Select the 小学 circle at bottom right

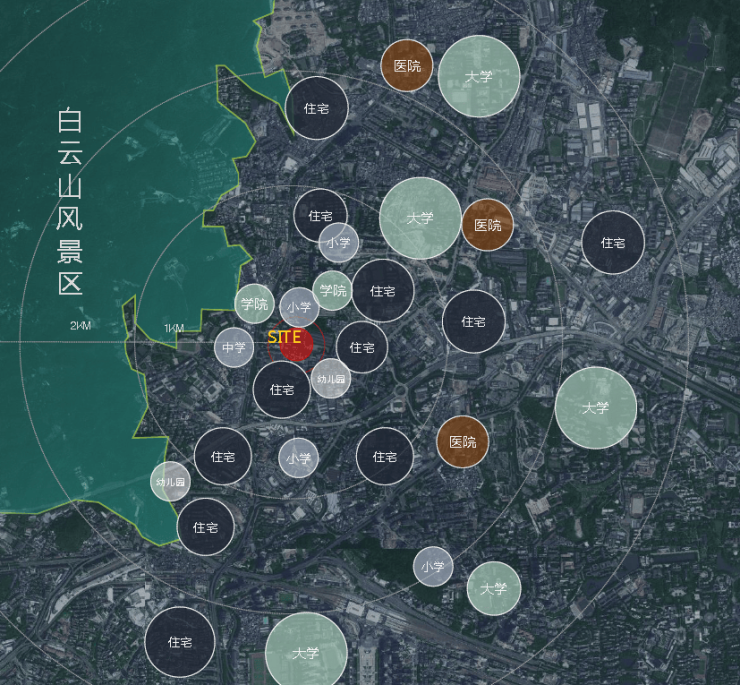[x=433, y=567]
